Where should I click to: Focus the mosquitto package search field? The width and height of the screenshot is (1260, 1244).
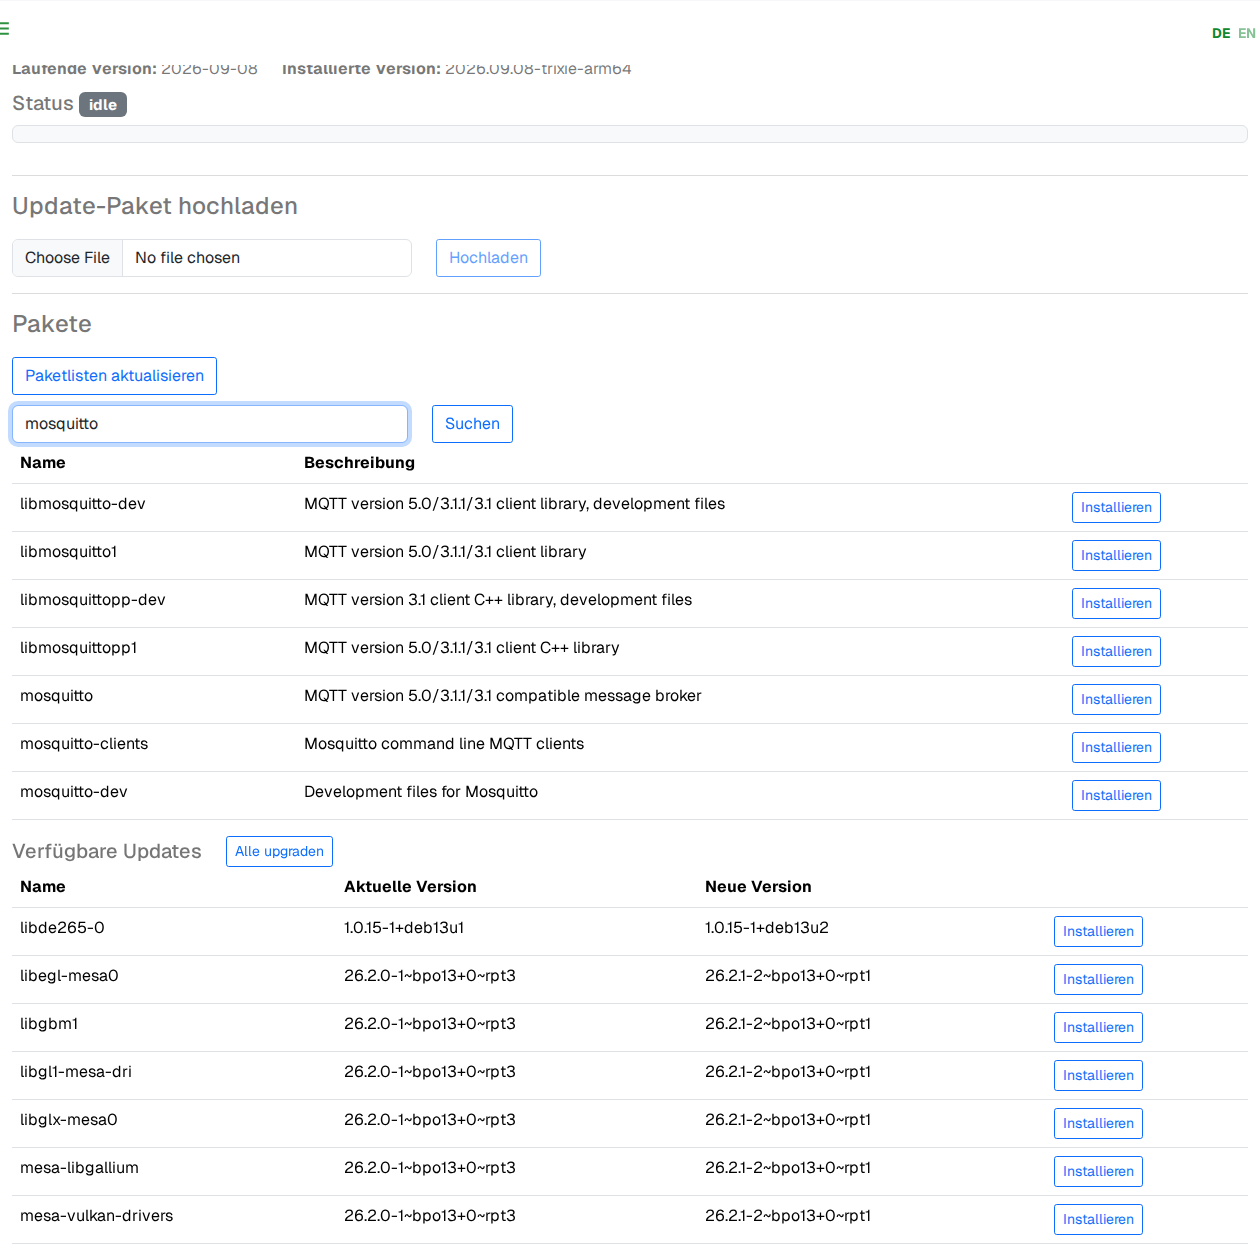[210, 424]
